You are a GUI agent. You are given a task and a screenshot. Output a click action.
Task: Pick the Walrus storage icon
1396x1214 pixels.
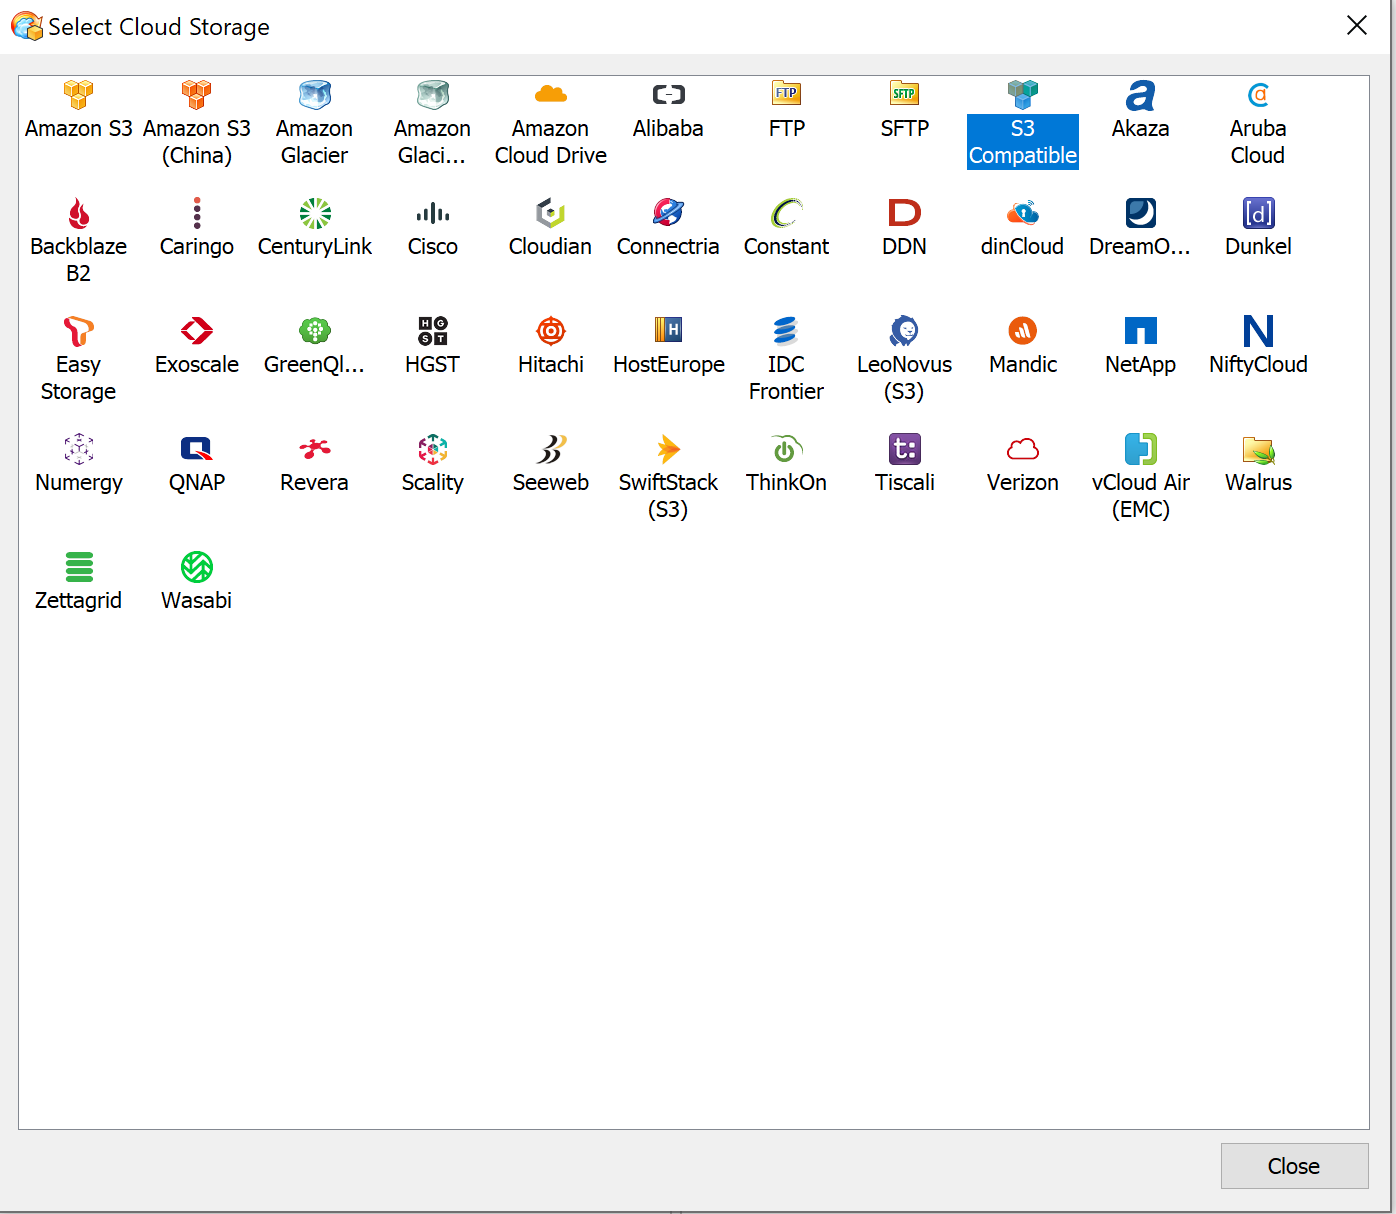(x=1258, y=449)
